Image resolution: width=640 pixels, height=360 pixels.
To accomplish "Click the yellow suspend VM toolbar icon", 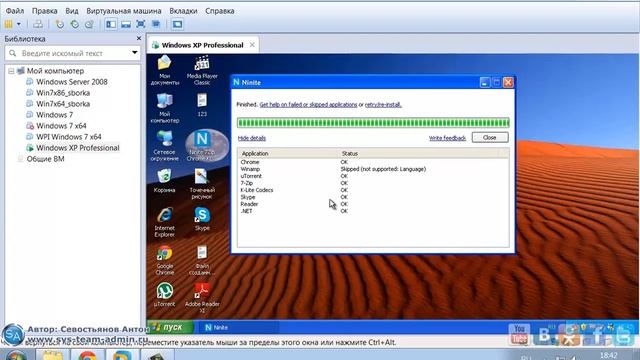I will [x=9, y=24].
